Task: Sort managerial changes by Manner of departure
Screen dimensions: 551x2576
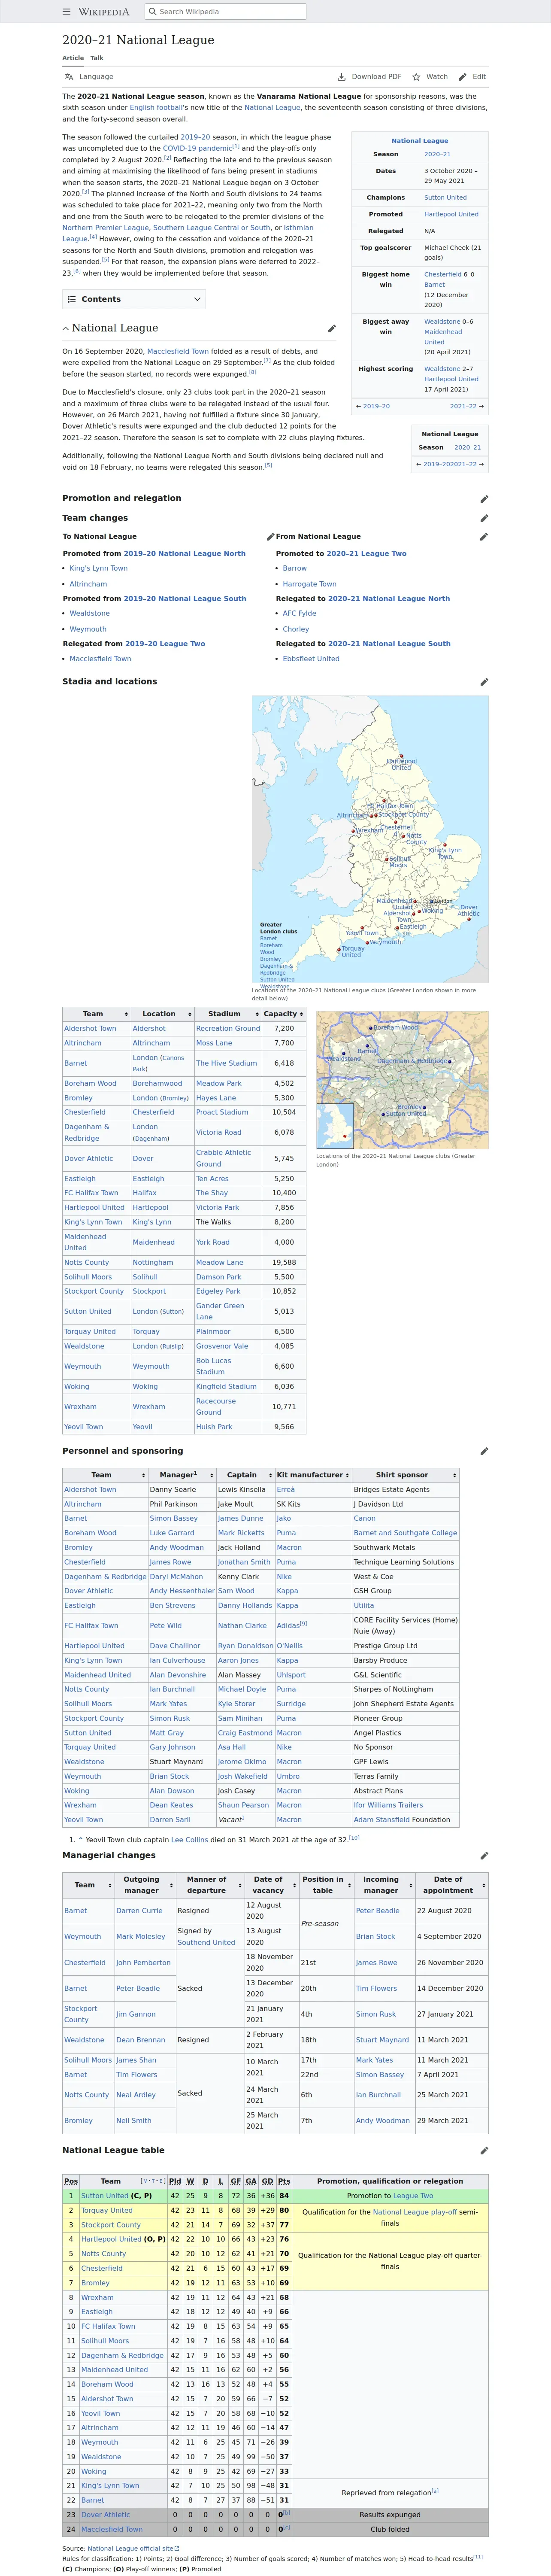Action: (210, 1885)
